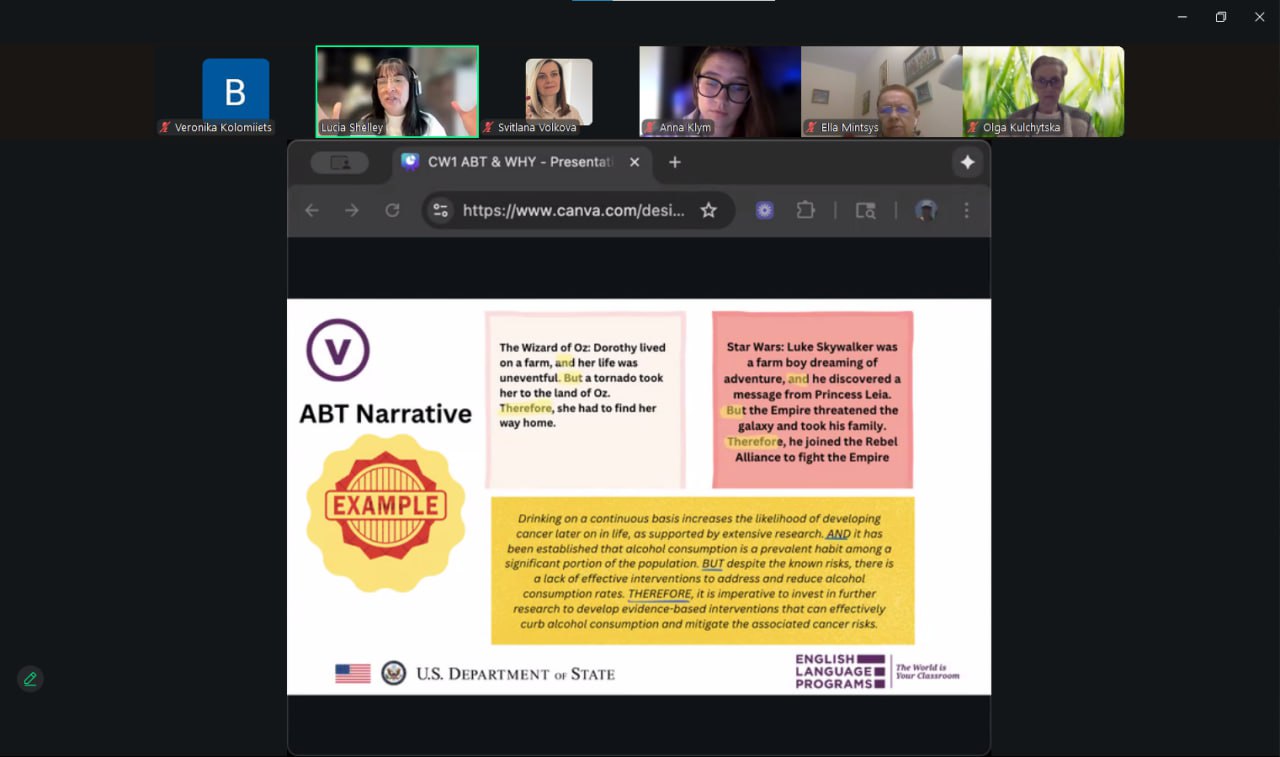The image size is (1280, 757).
Task: Open the Chrome profile avatar
Action: tap(926, 210)
